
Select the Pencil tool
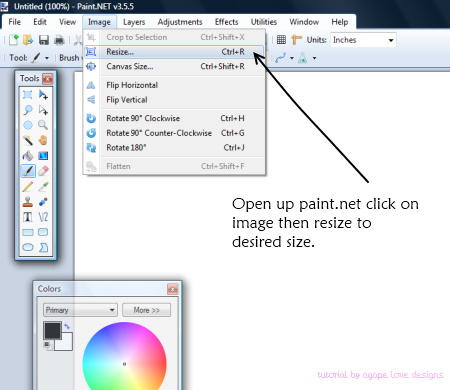click(x=28, y=186)
